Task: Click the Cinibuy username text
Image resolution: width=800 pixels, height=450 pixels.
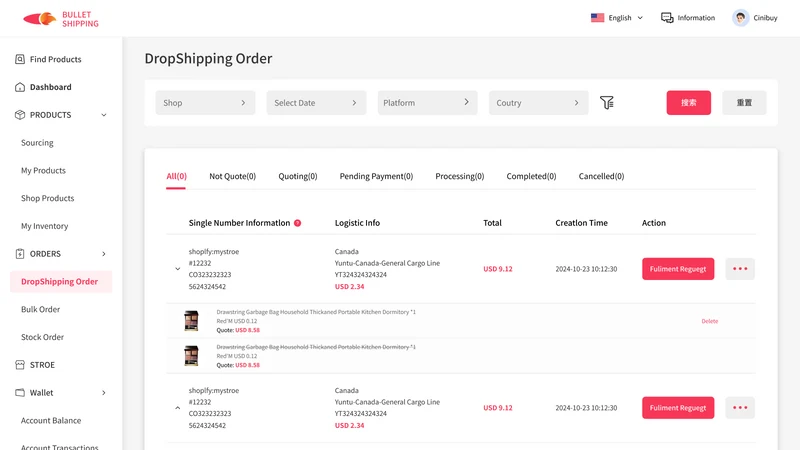Action: (x=765, y=18)
